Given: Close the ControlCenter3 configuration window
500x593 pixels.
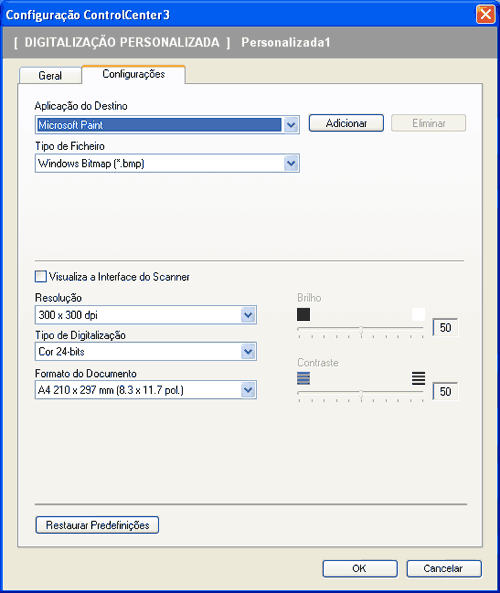Looking at the screenshot, I should (x=486, y=14).
